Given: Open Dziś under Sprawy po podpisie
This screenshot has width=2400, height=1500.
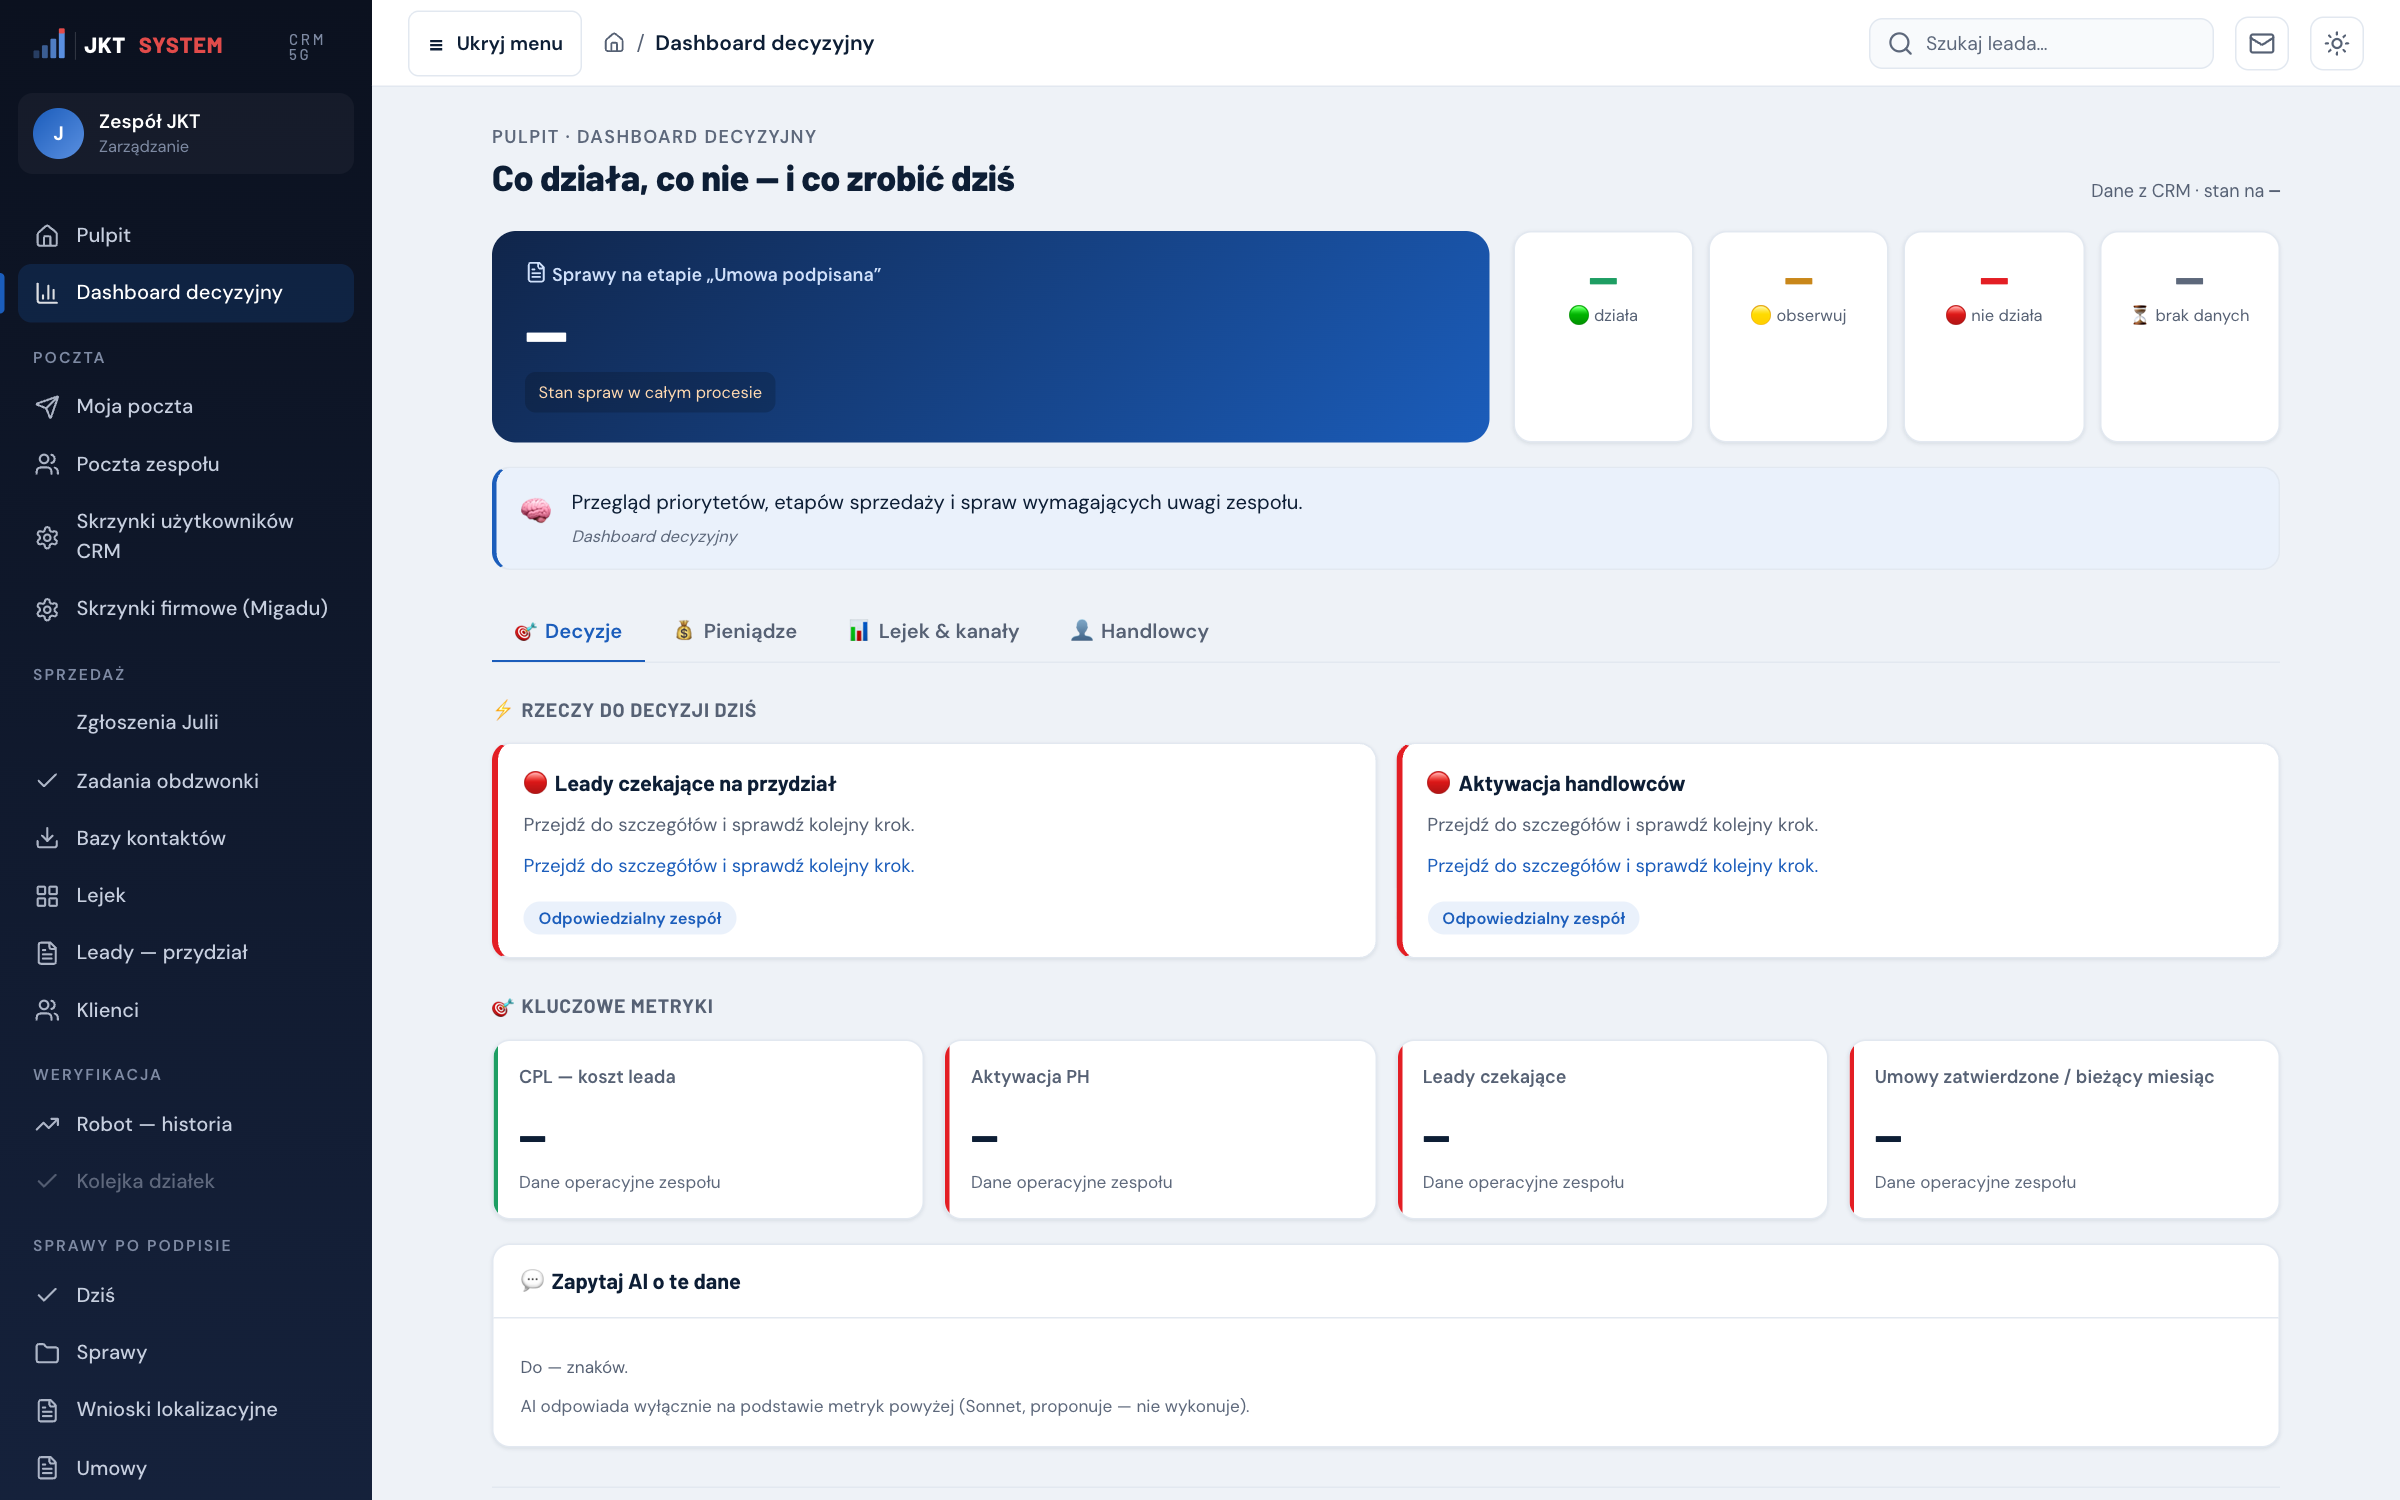Looking at the screenshot, I should [186, 1295].
